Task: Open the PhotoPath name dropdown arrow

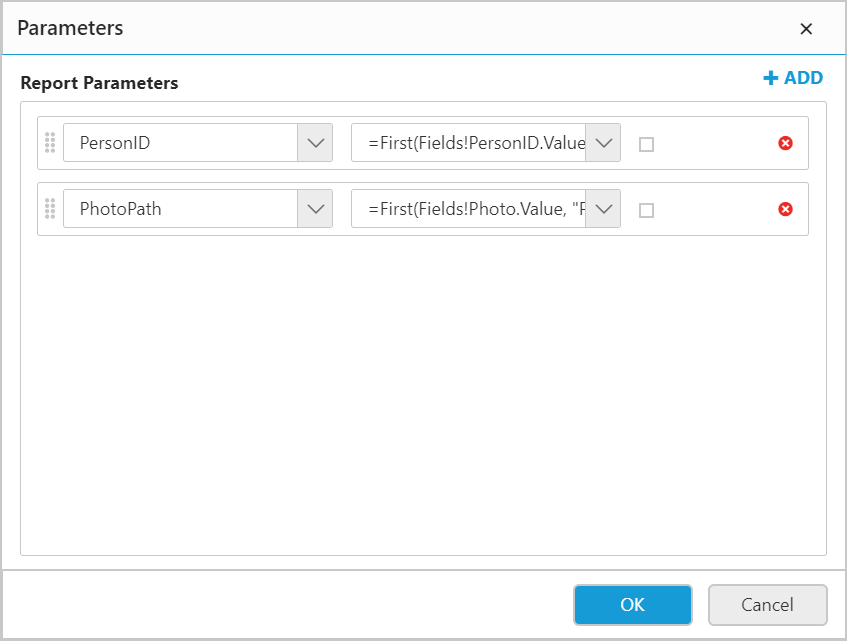Action: click(315, 209)
